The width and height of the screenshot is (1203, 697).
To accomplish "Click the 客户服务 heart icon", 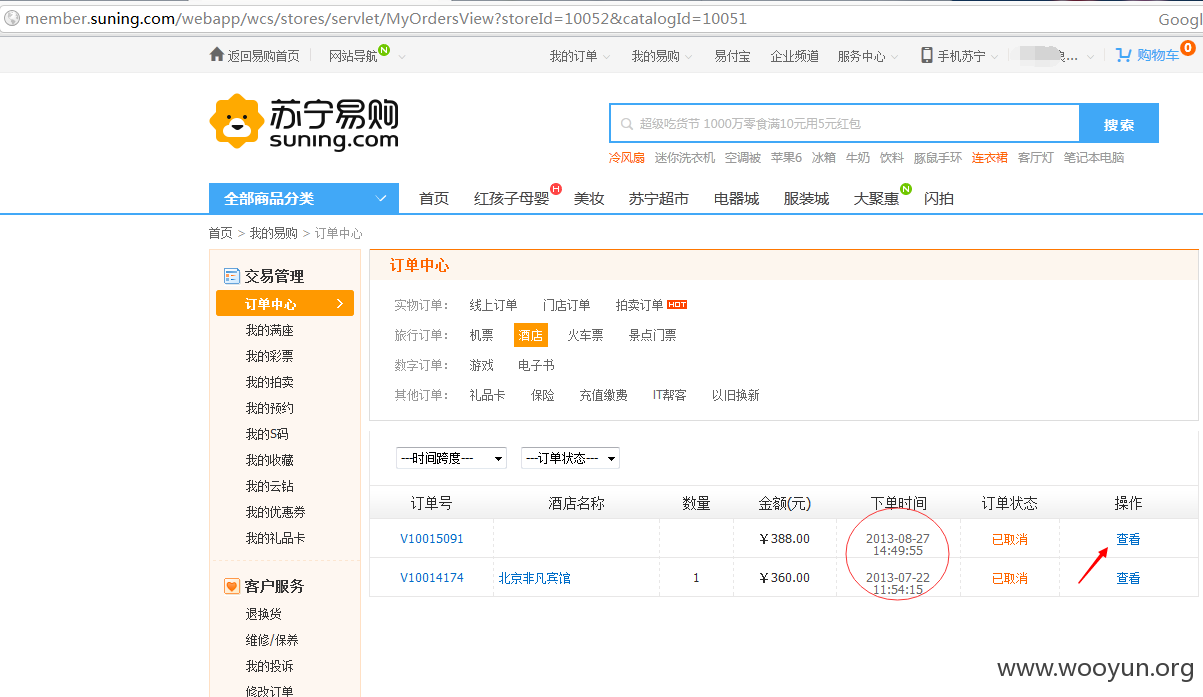I will coord(232,586).
